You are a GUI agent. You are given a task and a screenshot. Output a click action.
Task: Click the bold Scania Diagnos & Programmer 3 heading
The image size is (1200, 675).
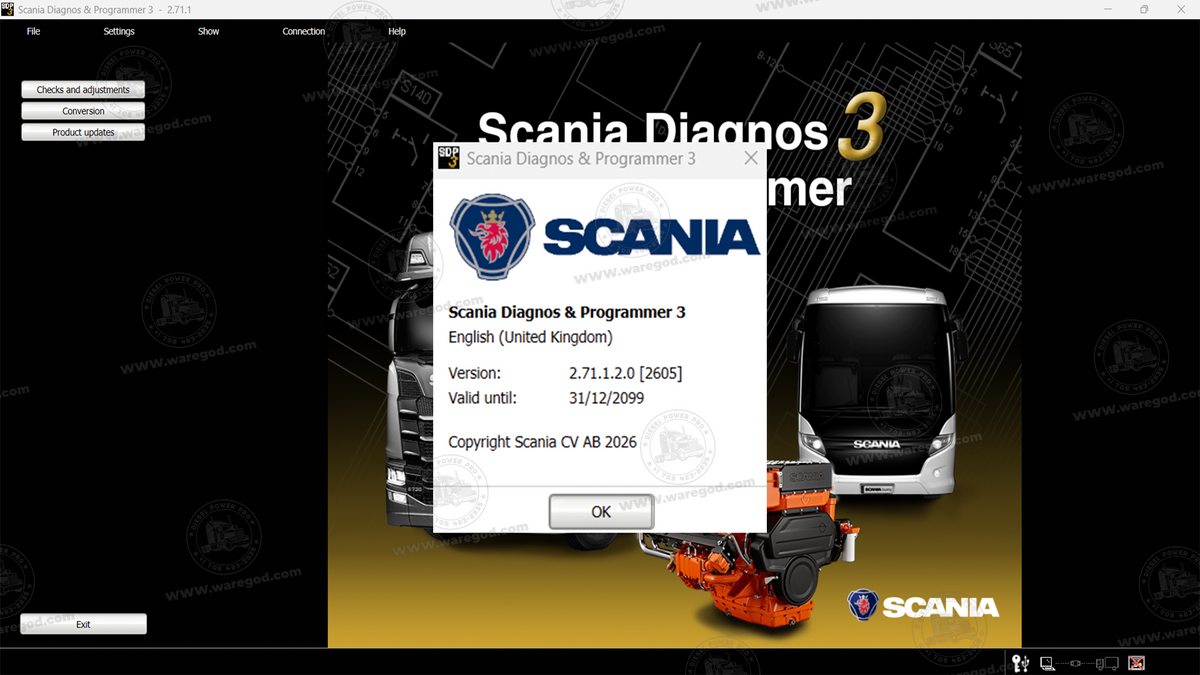[x=566, y=312]
